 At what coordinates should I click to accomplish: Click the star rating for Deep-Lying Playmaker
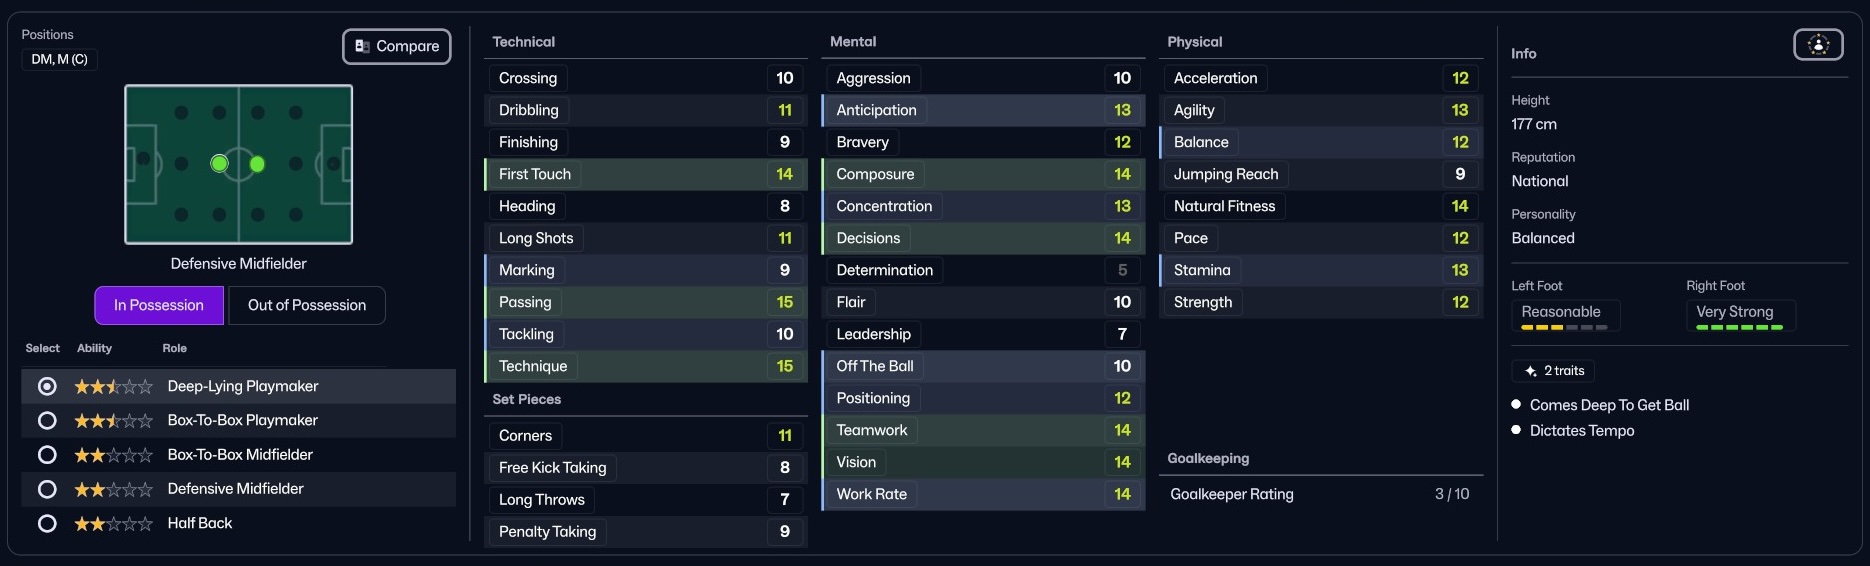click(x=113, y=387)
